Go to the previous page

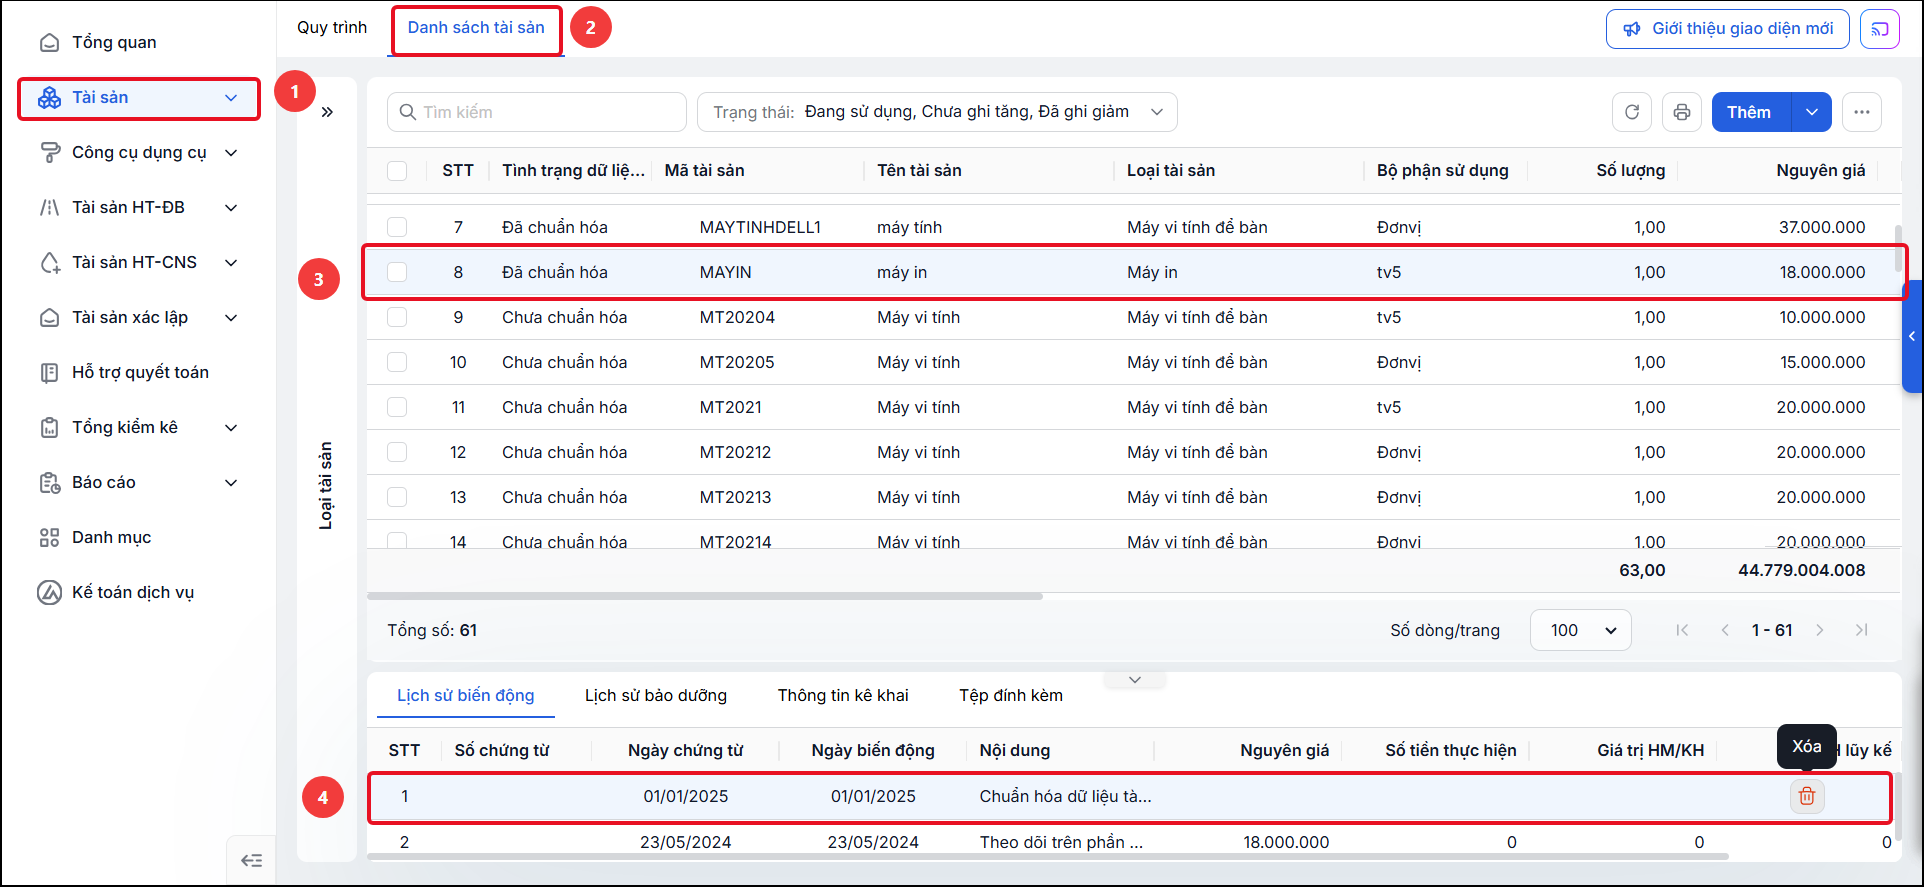(x=1725, y=630)
